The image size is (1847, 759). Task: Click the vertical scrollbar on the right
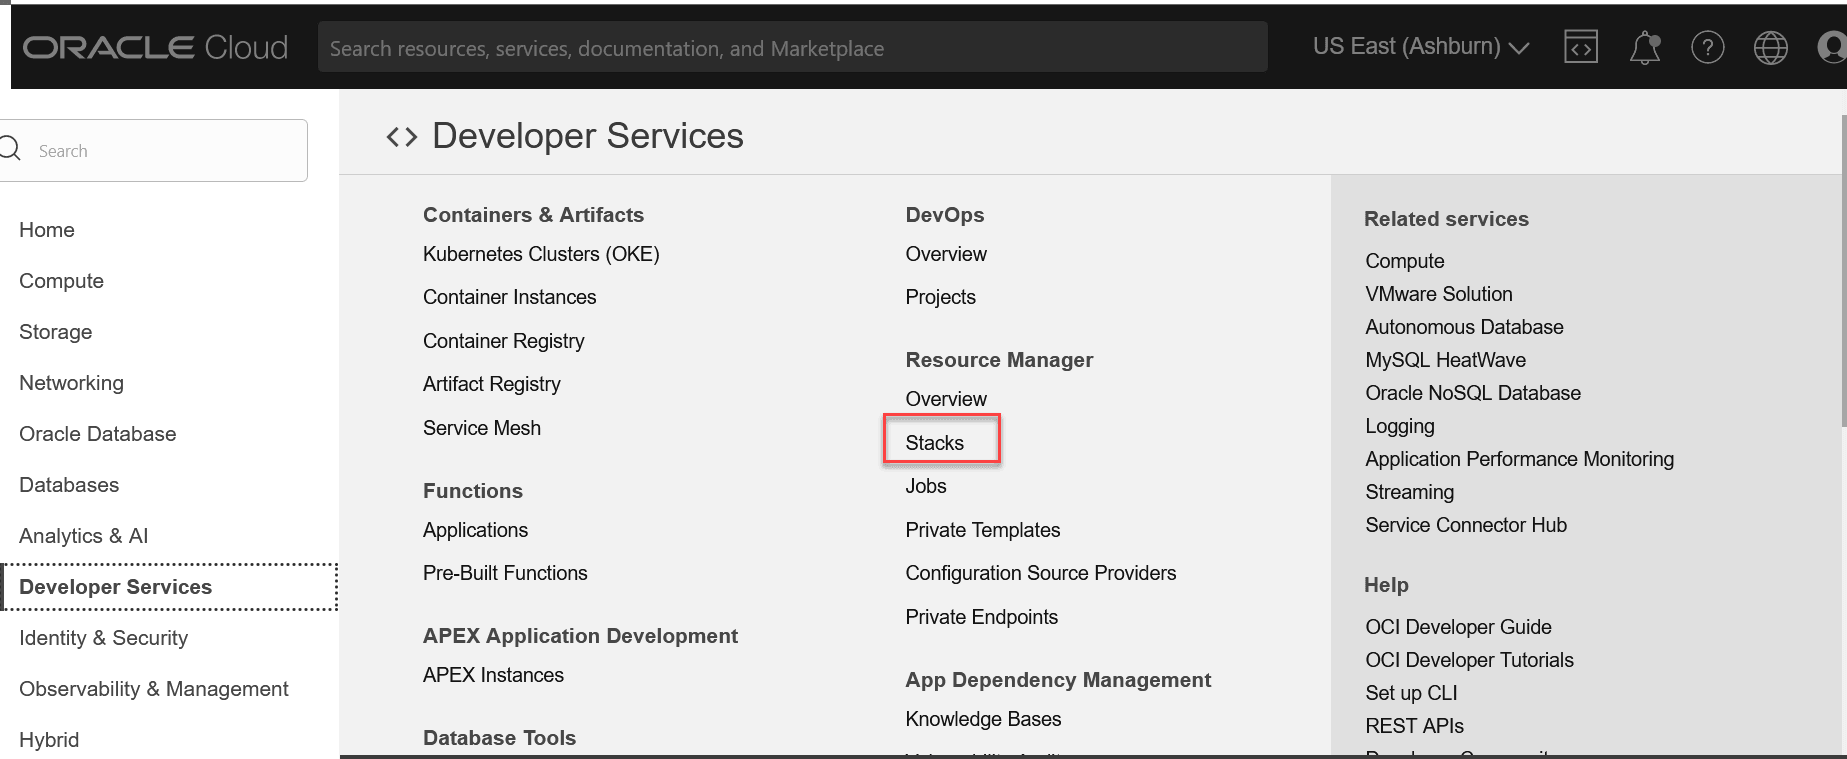(x=1843, y=270)
